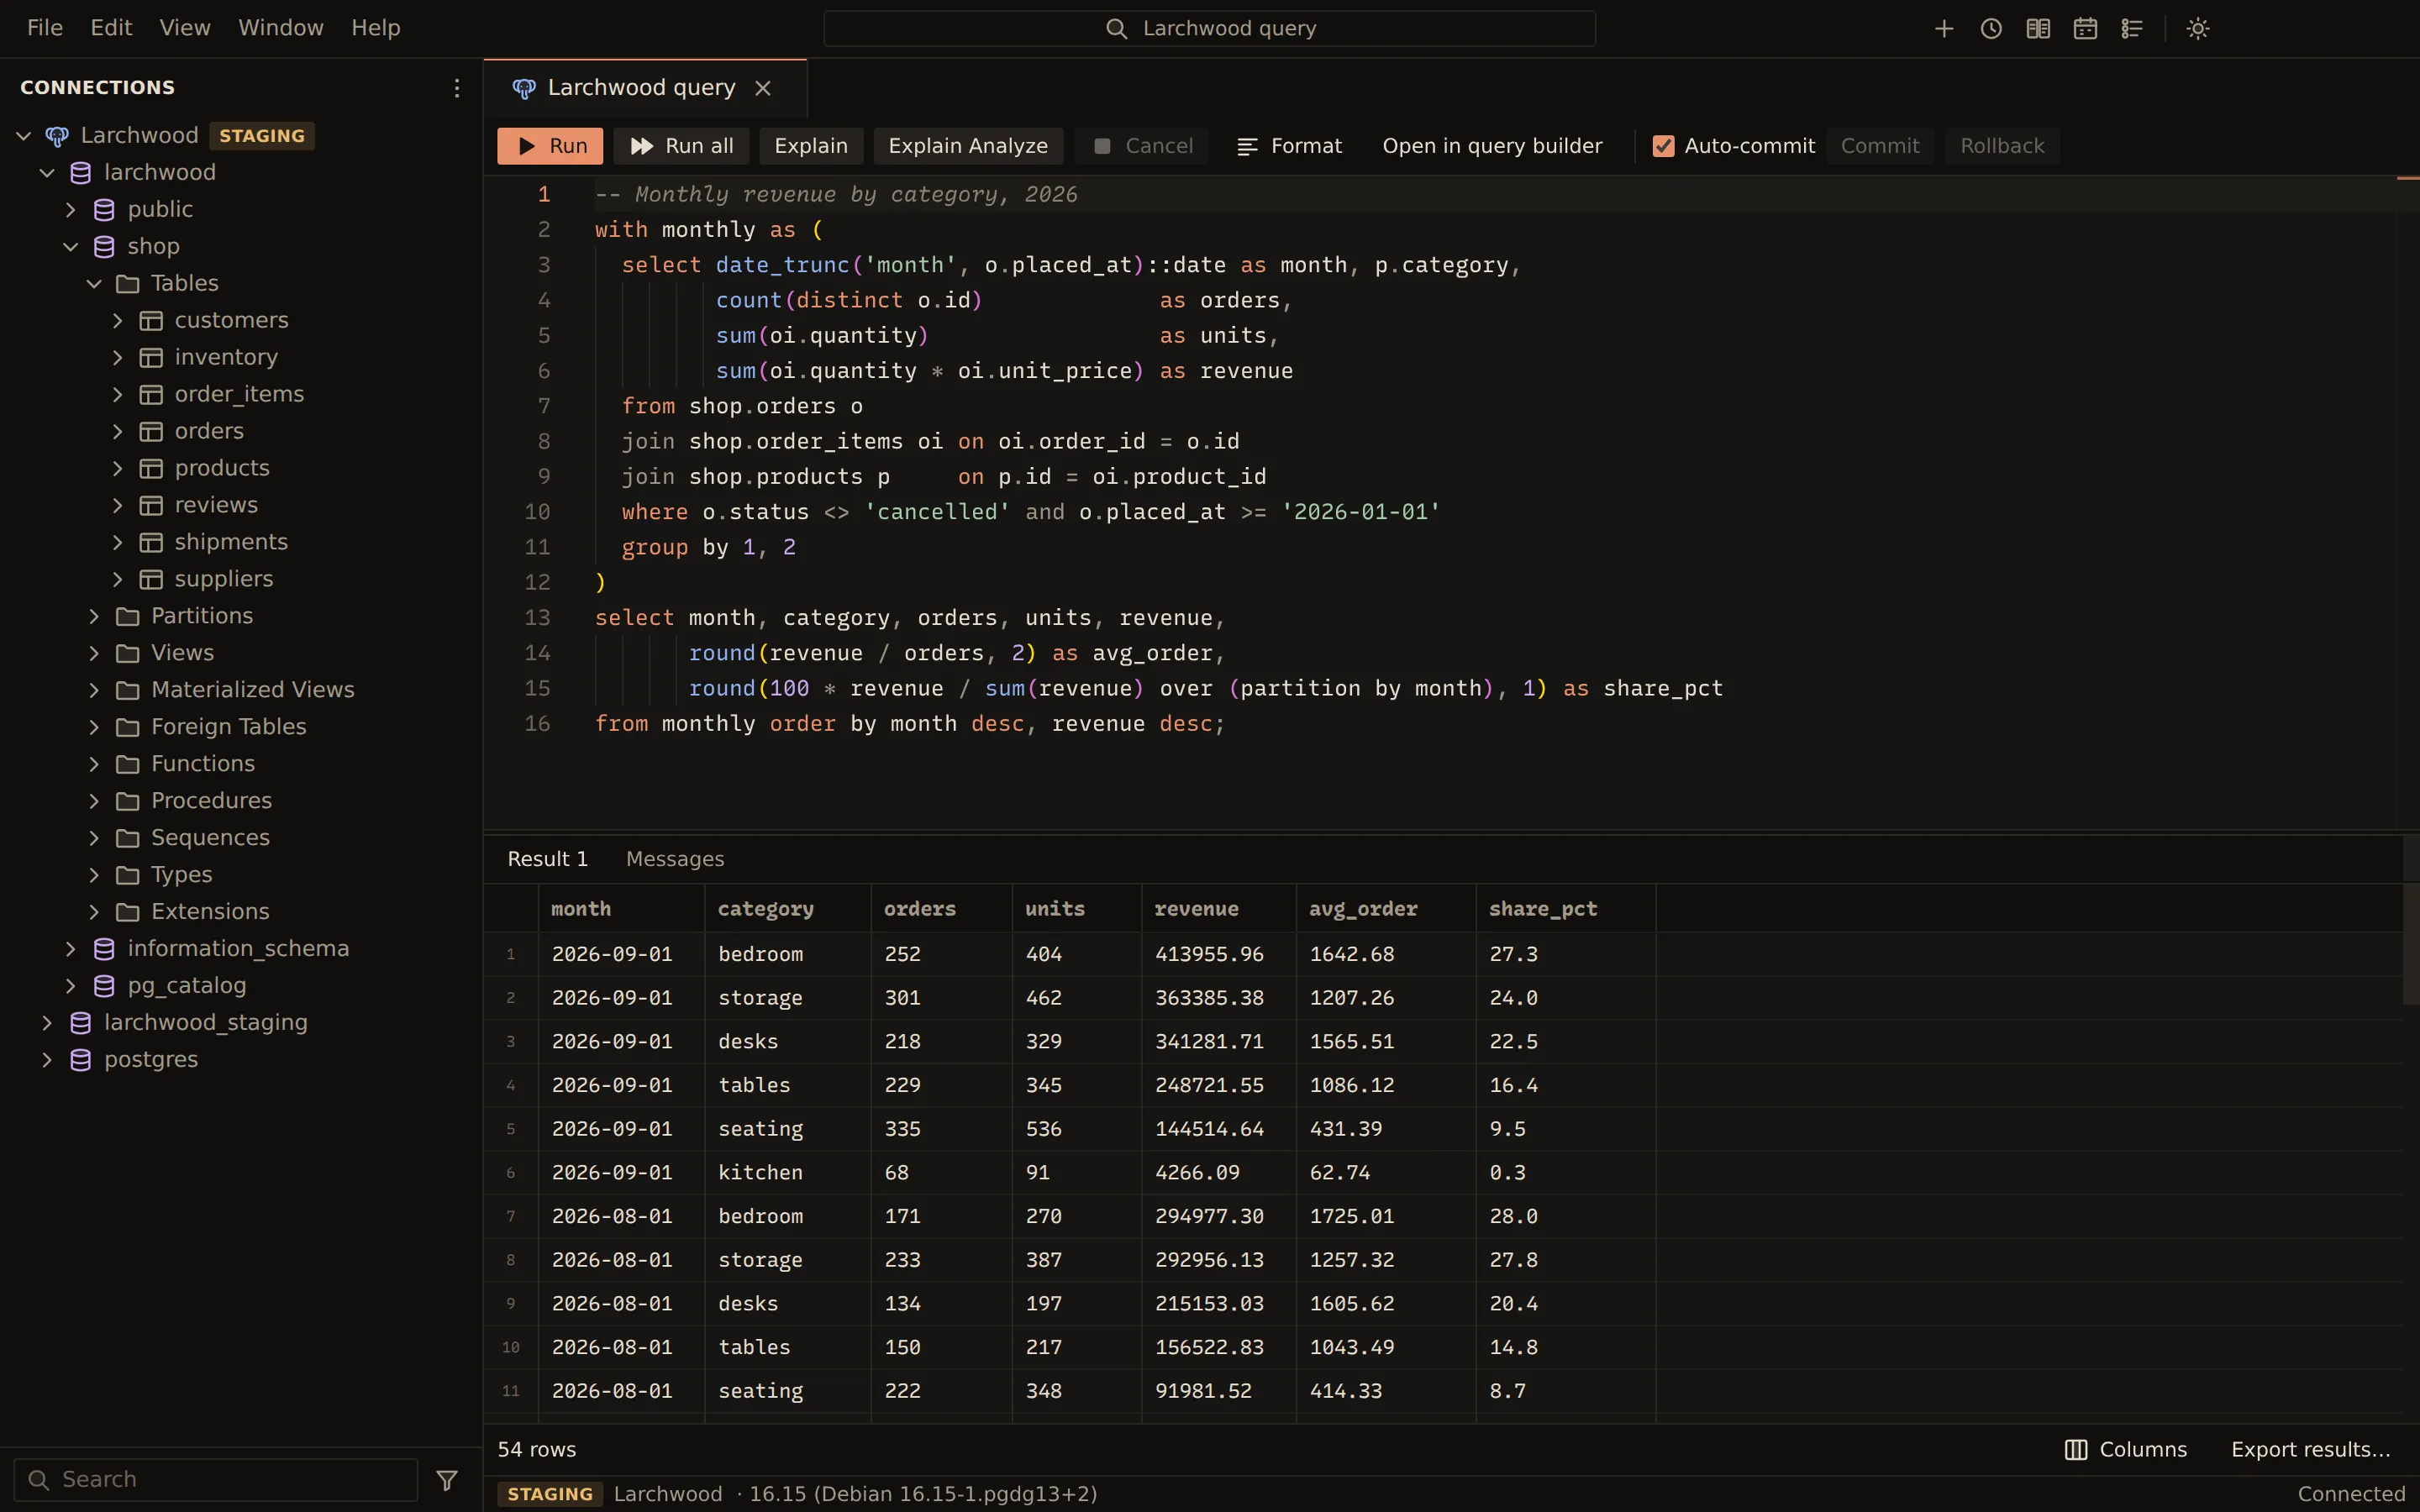
Task: Collapse the Larchwood connection node
Action: tap(24, 136)
